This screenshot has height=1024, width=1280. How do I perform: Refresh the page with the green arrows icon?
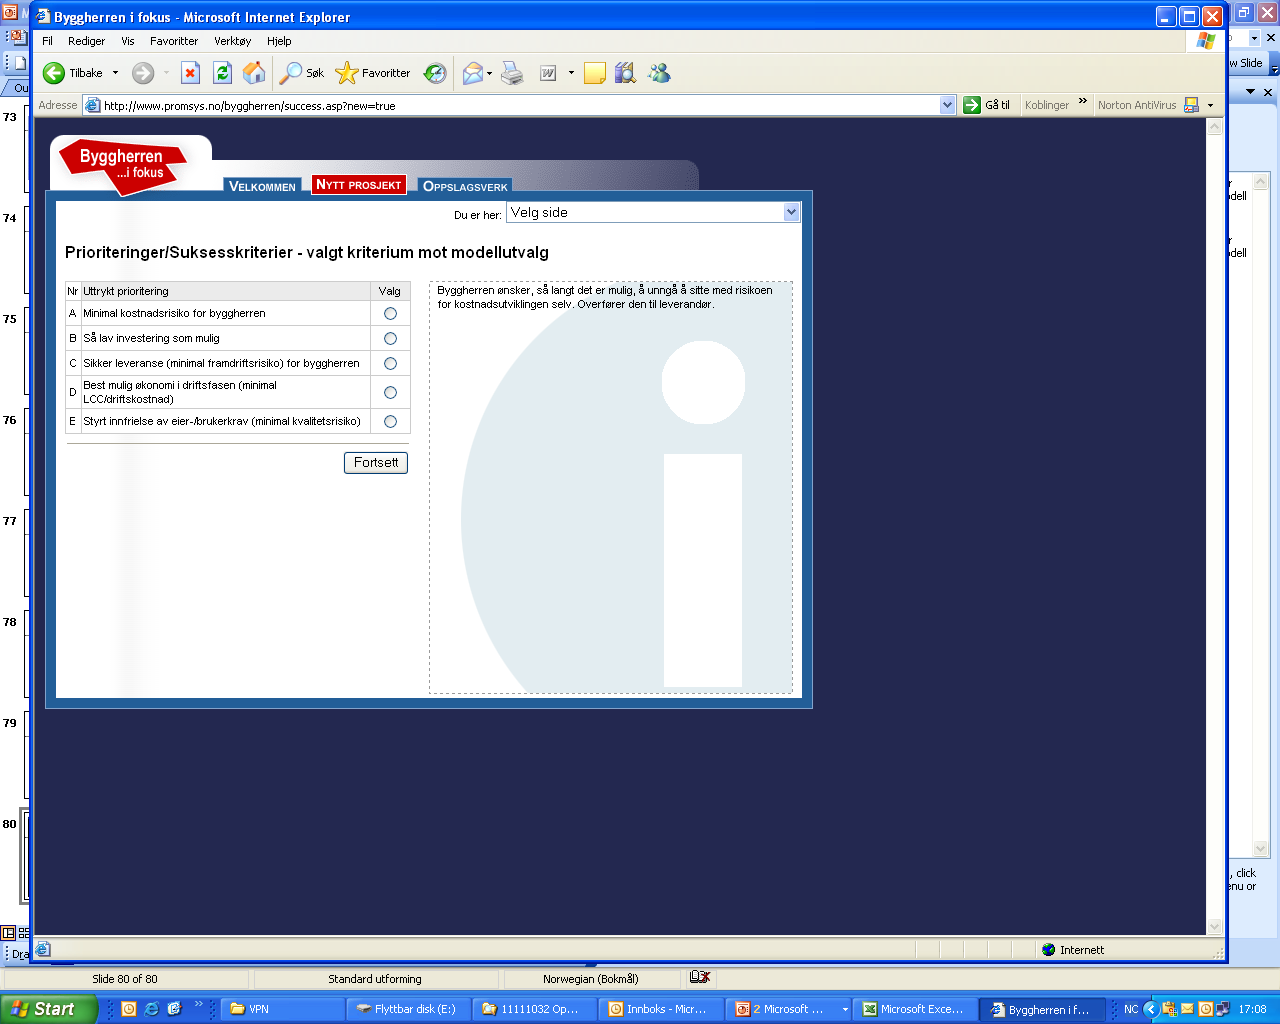coord(222,73)
